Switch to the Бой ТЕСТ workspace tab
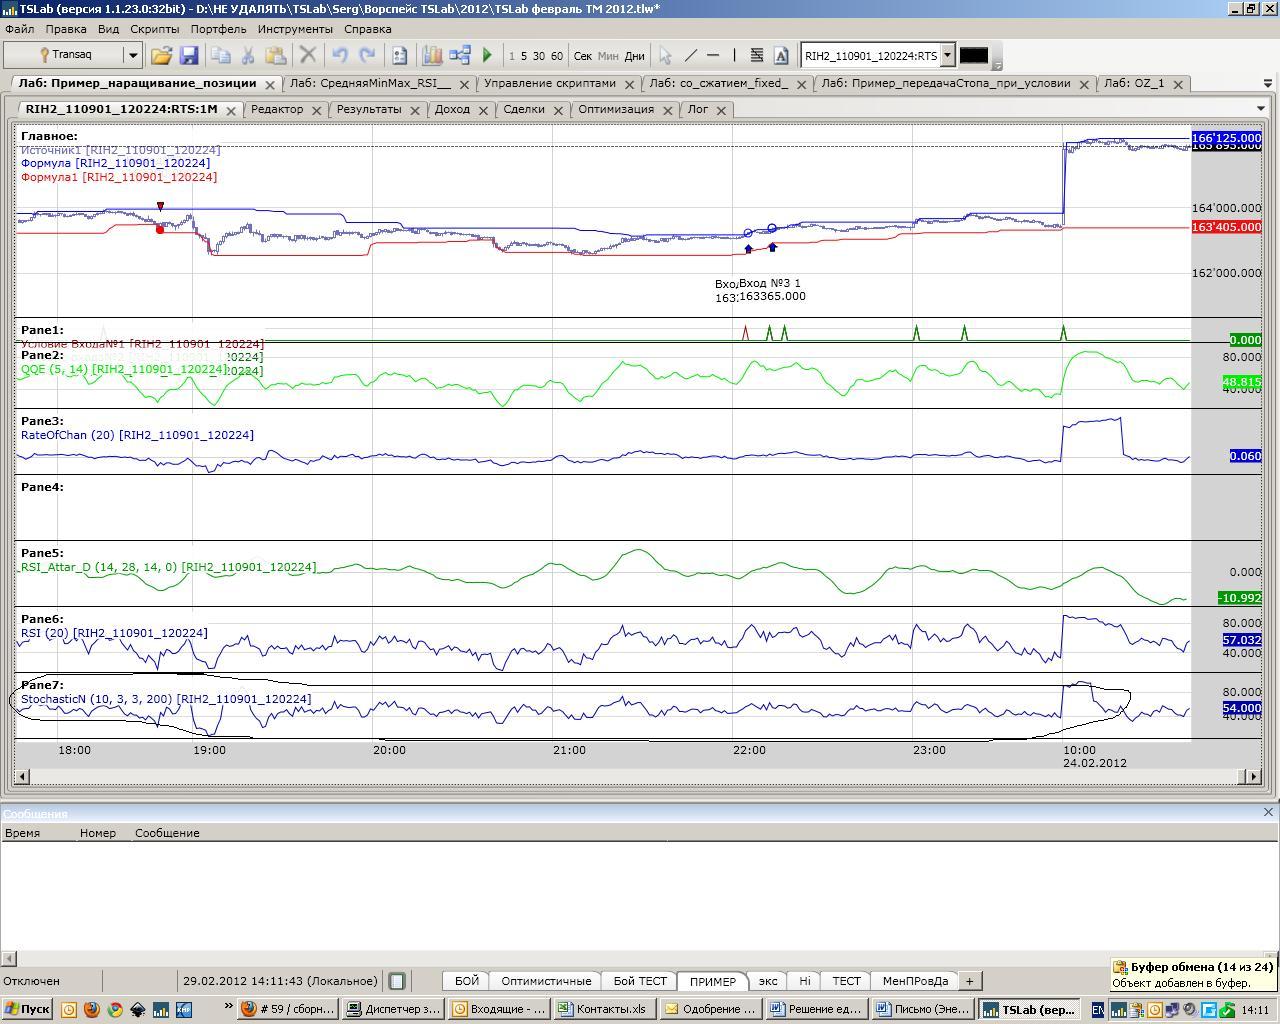This screenshot has height=1024, width=1280. (639, 981)
